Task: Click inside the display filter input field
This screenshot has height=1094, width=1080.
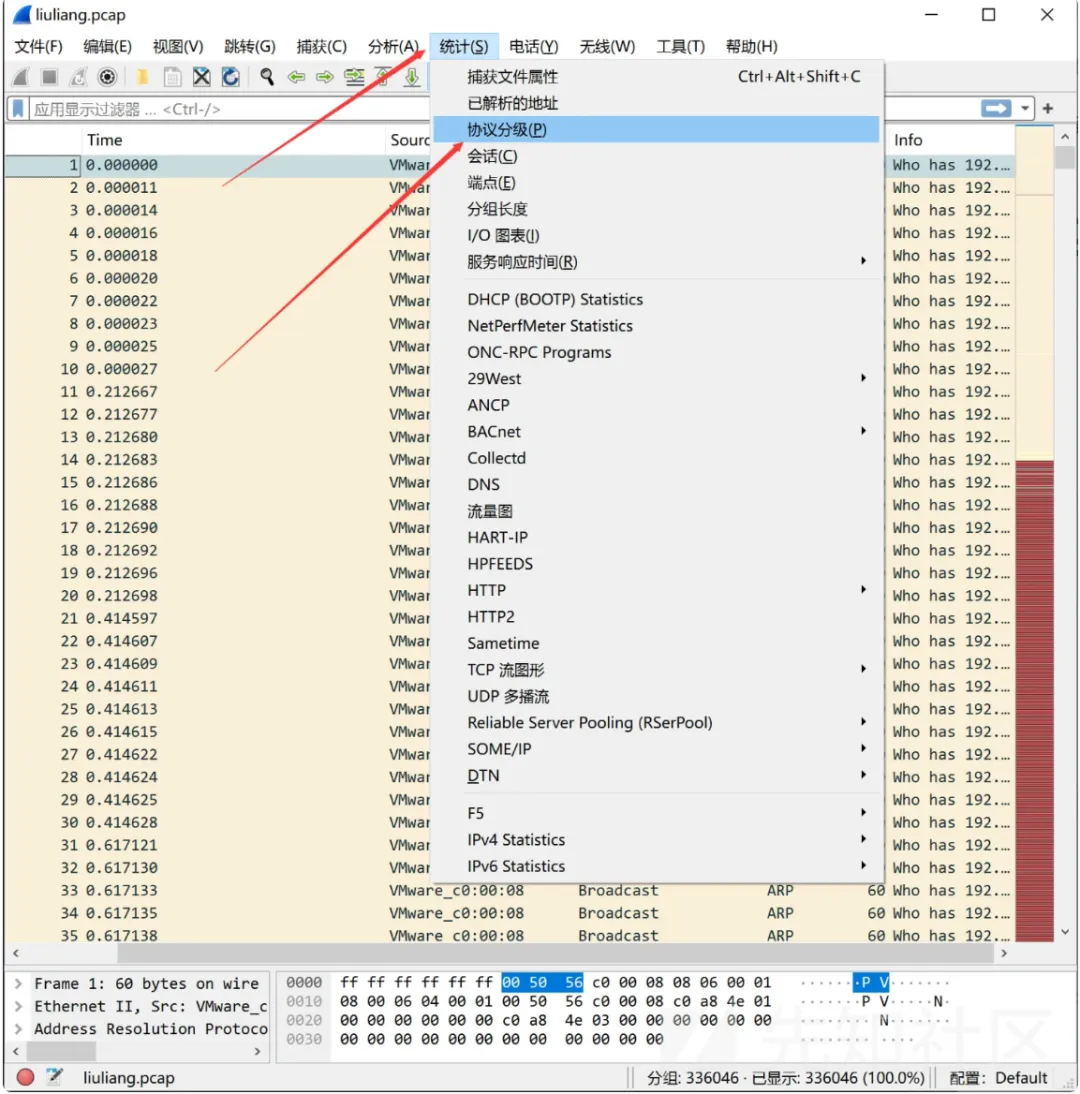Action: [229, 109]
